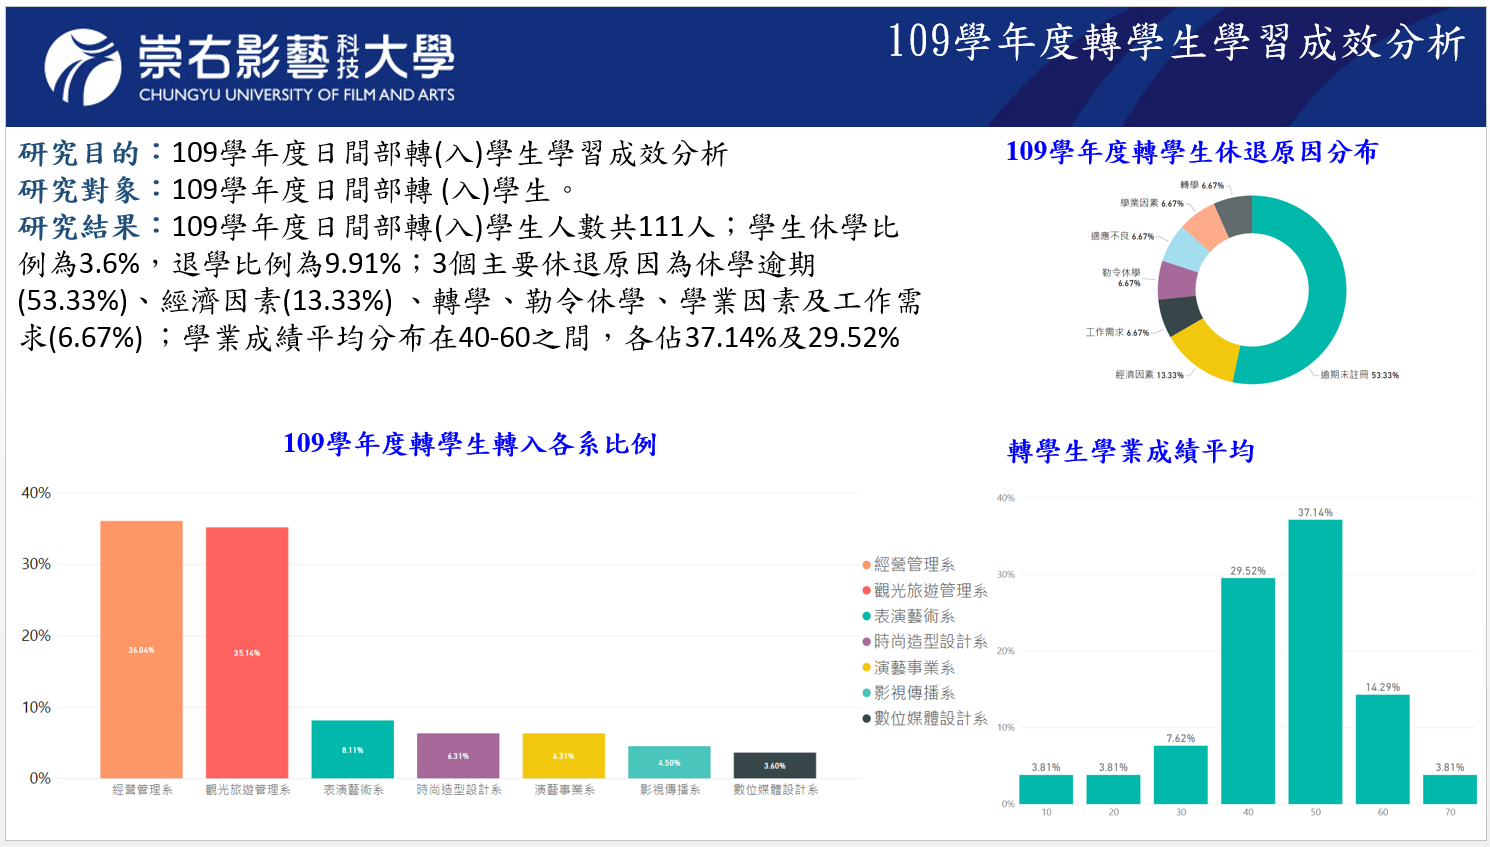Click the 40% y-axis label of department chart
The width and height of the screenshot is (1490, 847).
pos(36,493)
